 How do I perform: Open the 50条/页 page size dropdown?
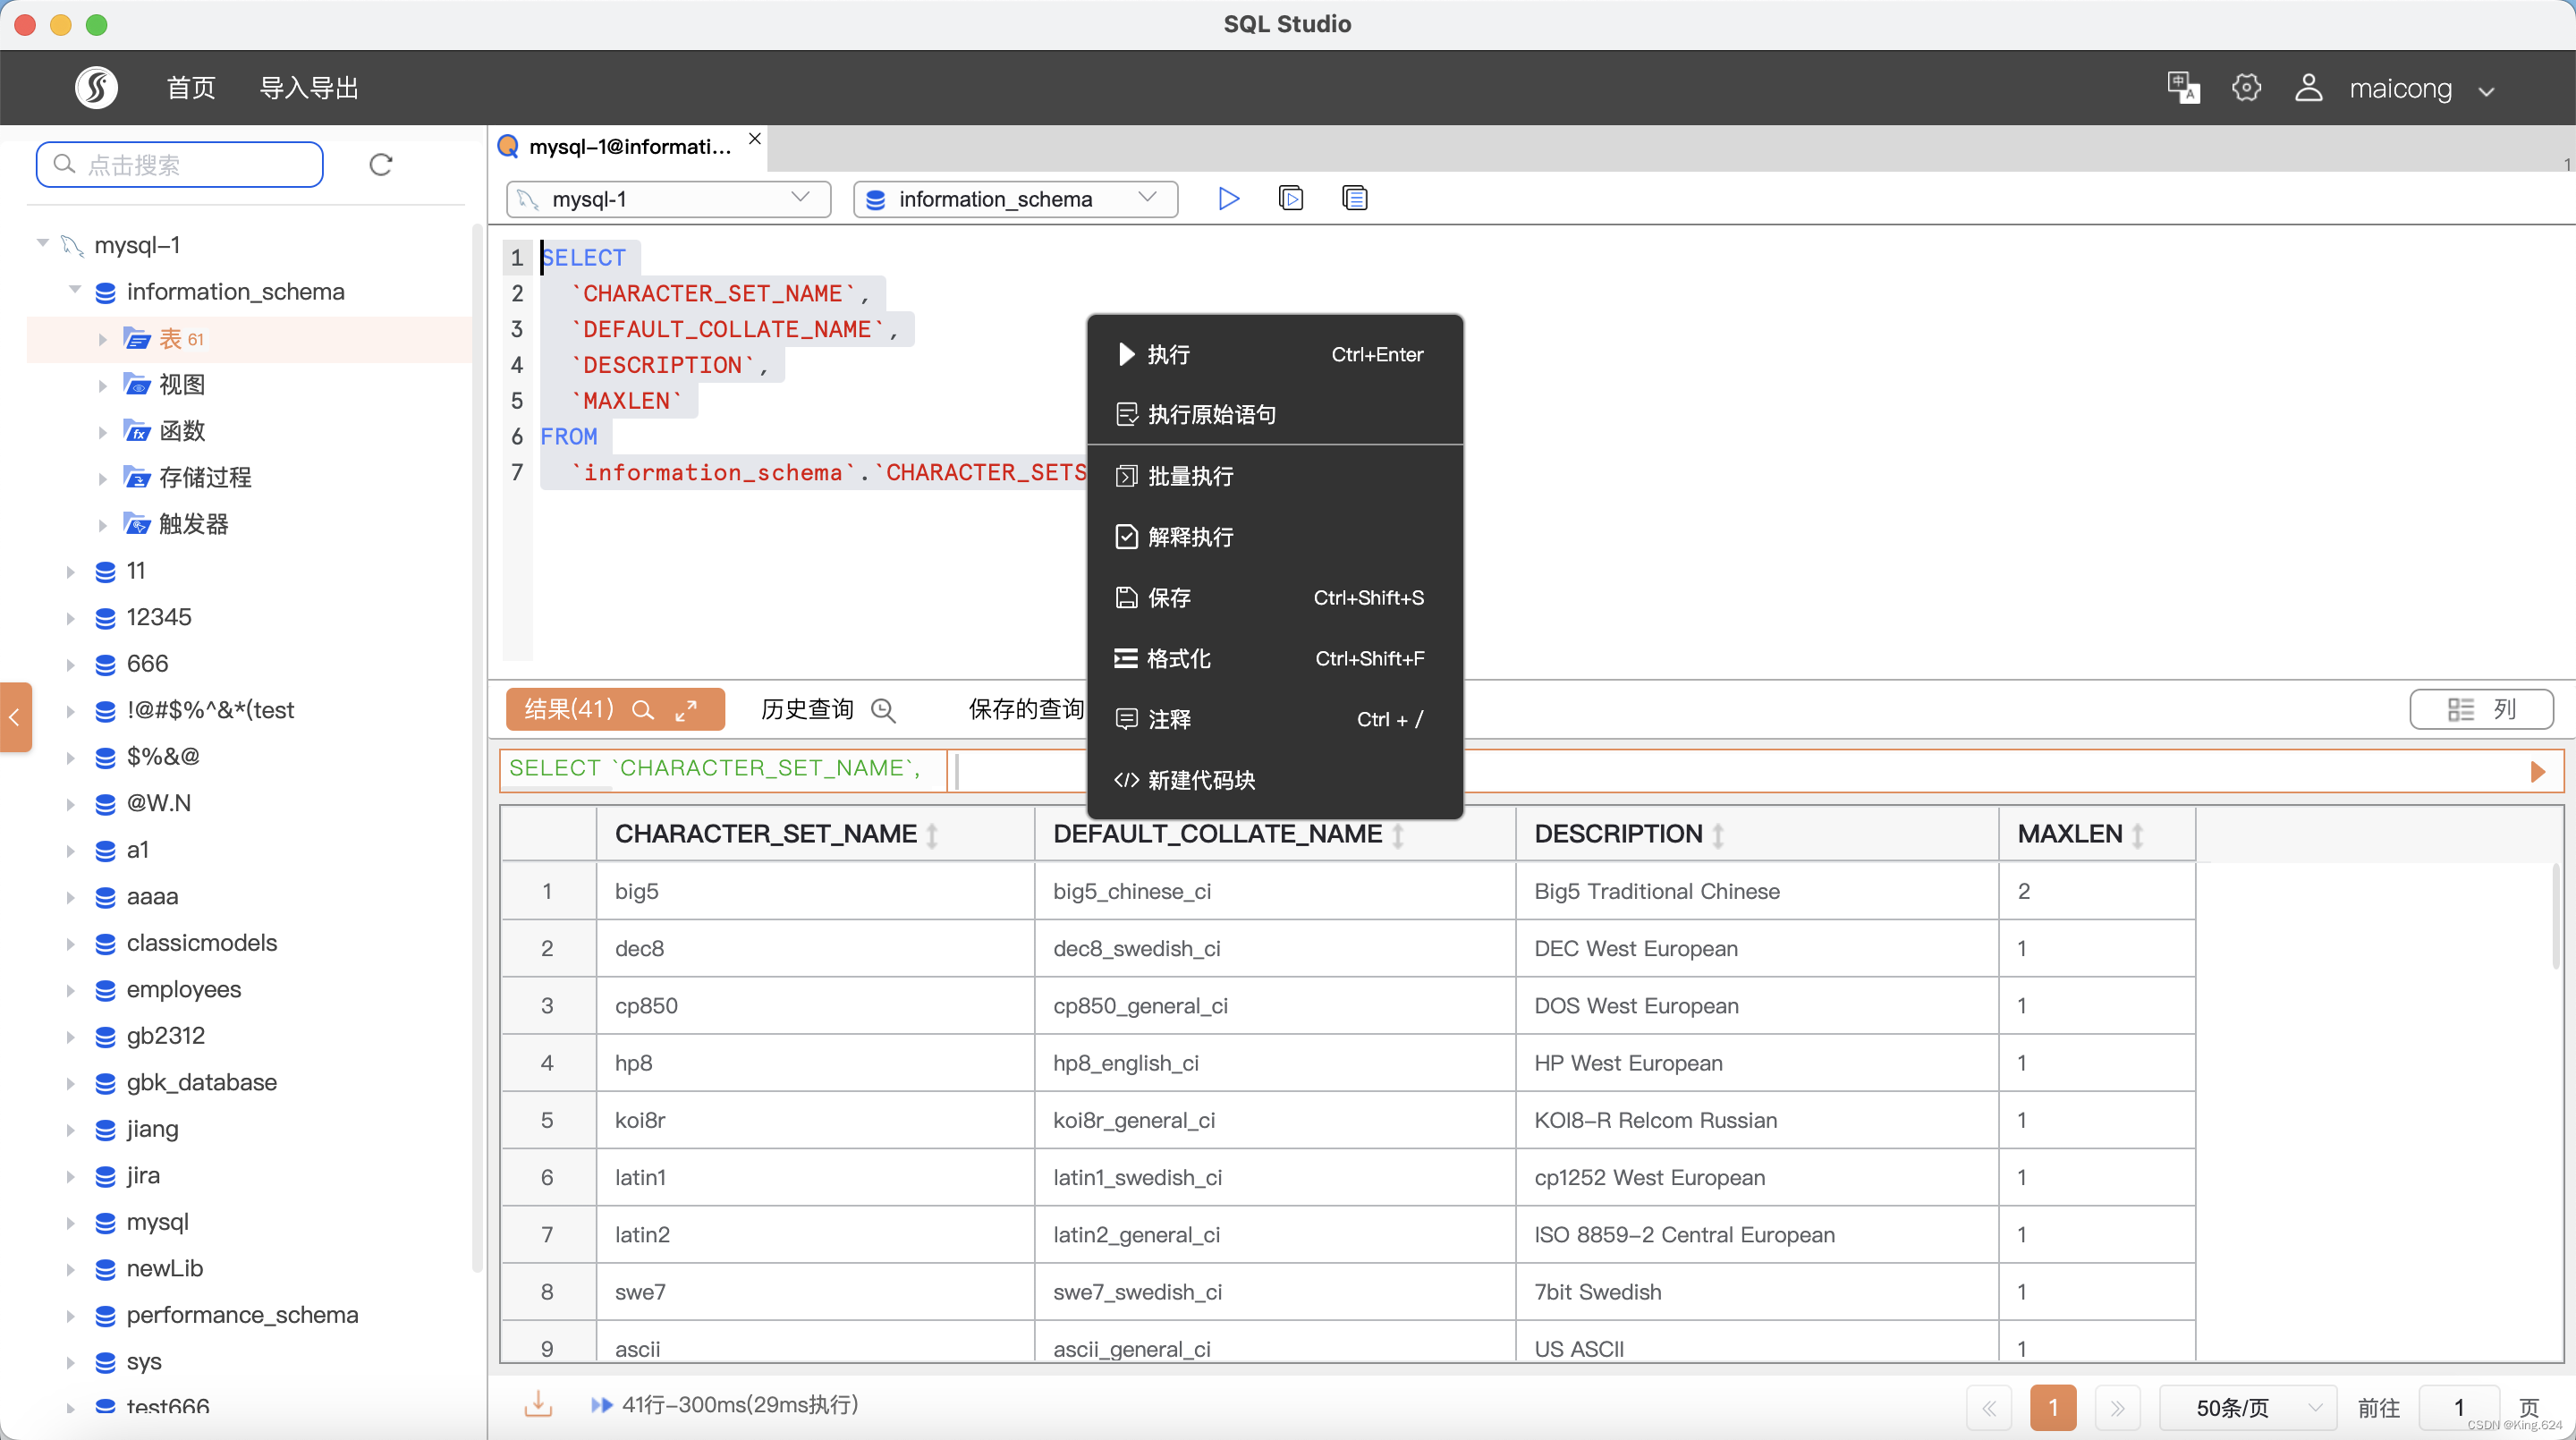pos(2247,1407)
